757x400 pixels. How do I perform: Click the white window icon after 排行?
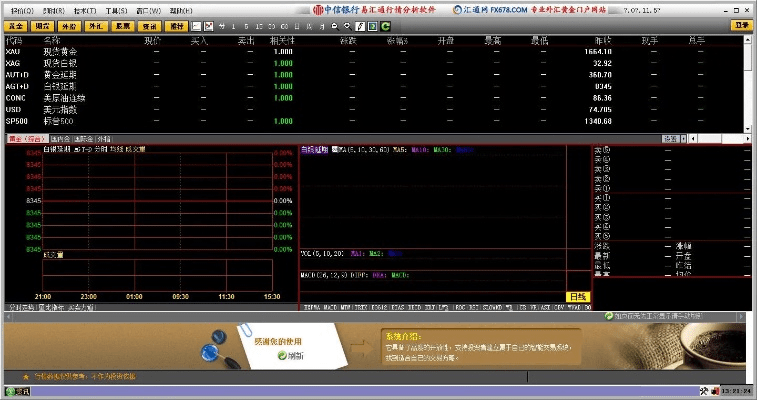[x=196, y=25]
